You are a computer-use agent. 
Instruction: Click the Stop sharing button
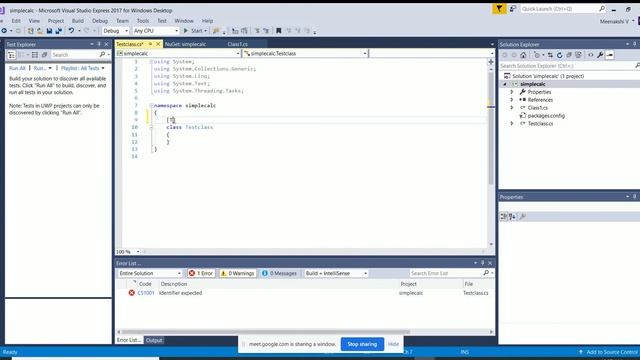click(362, 344)
